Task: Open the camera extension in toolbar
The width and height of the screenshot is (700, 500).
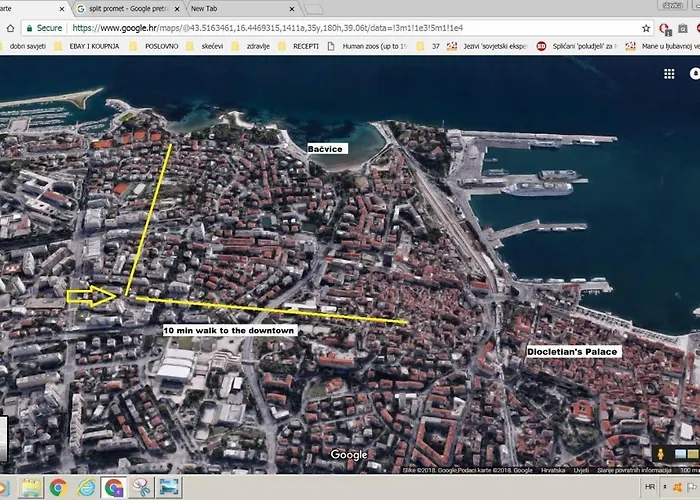Action: coord(683,28)
